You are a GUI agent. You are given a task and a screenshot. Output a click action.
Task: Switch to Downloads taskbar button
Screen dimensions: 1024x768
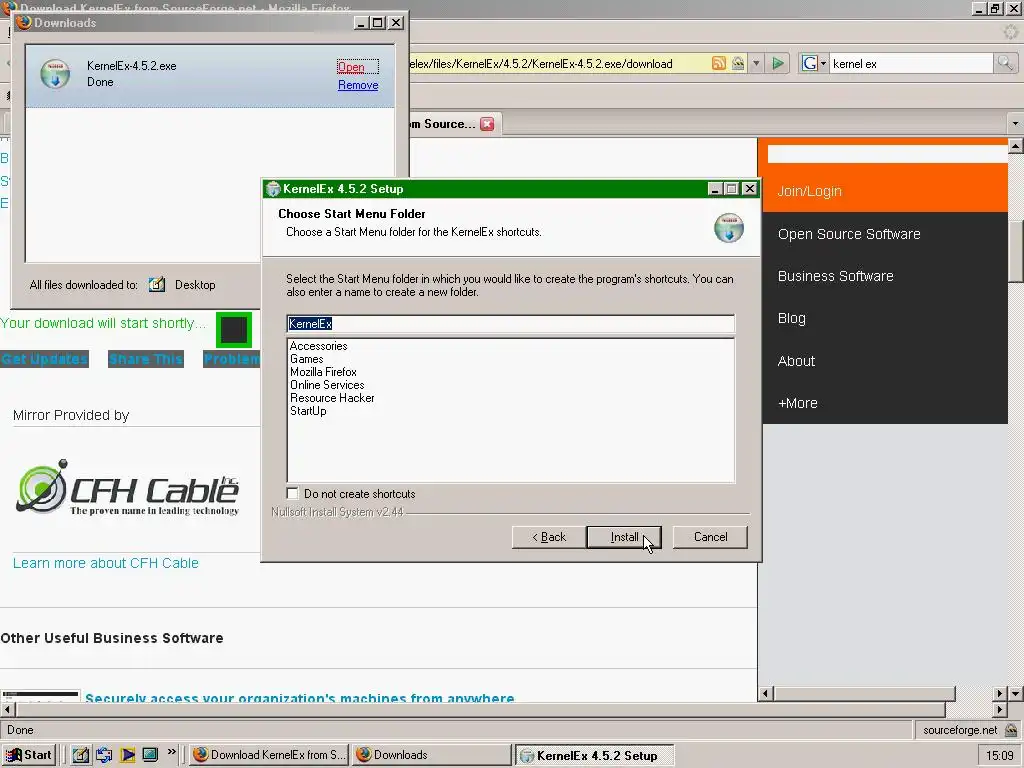[x=432, y=755]
